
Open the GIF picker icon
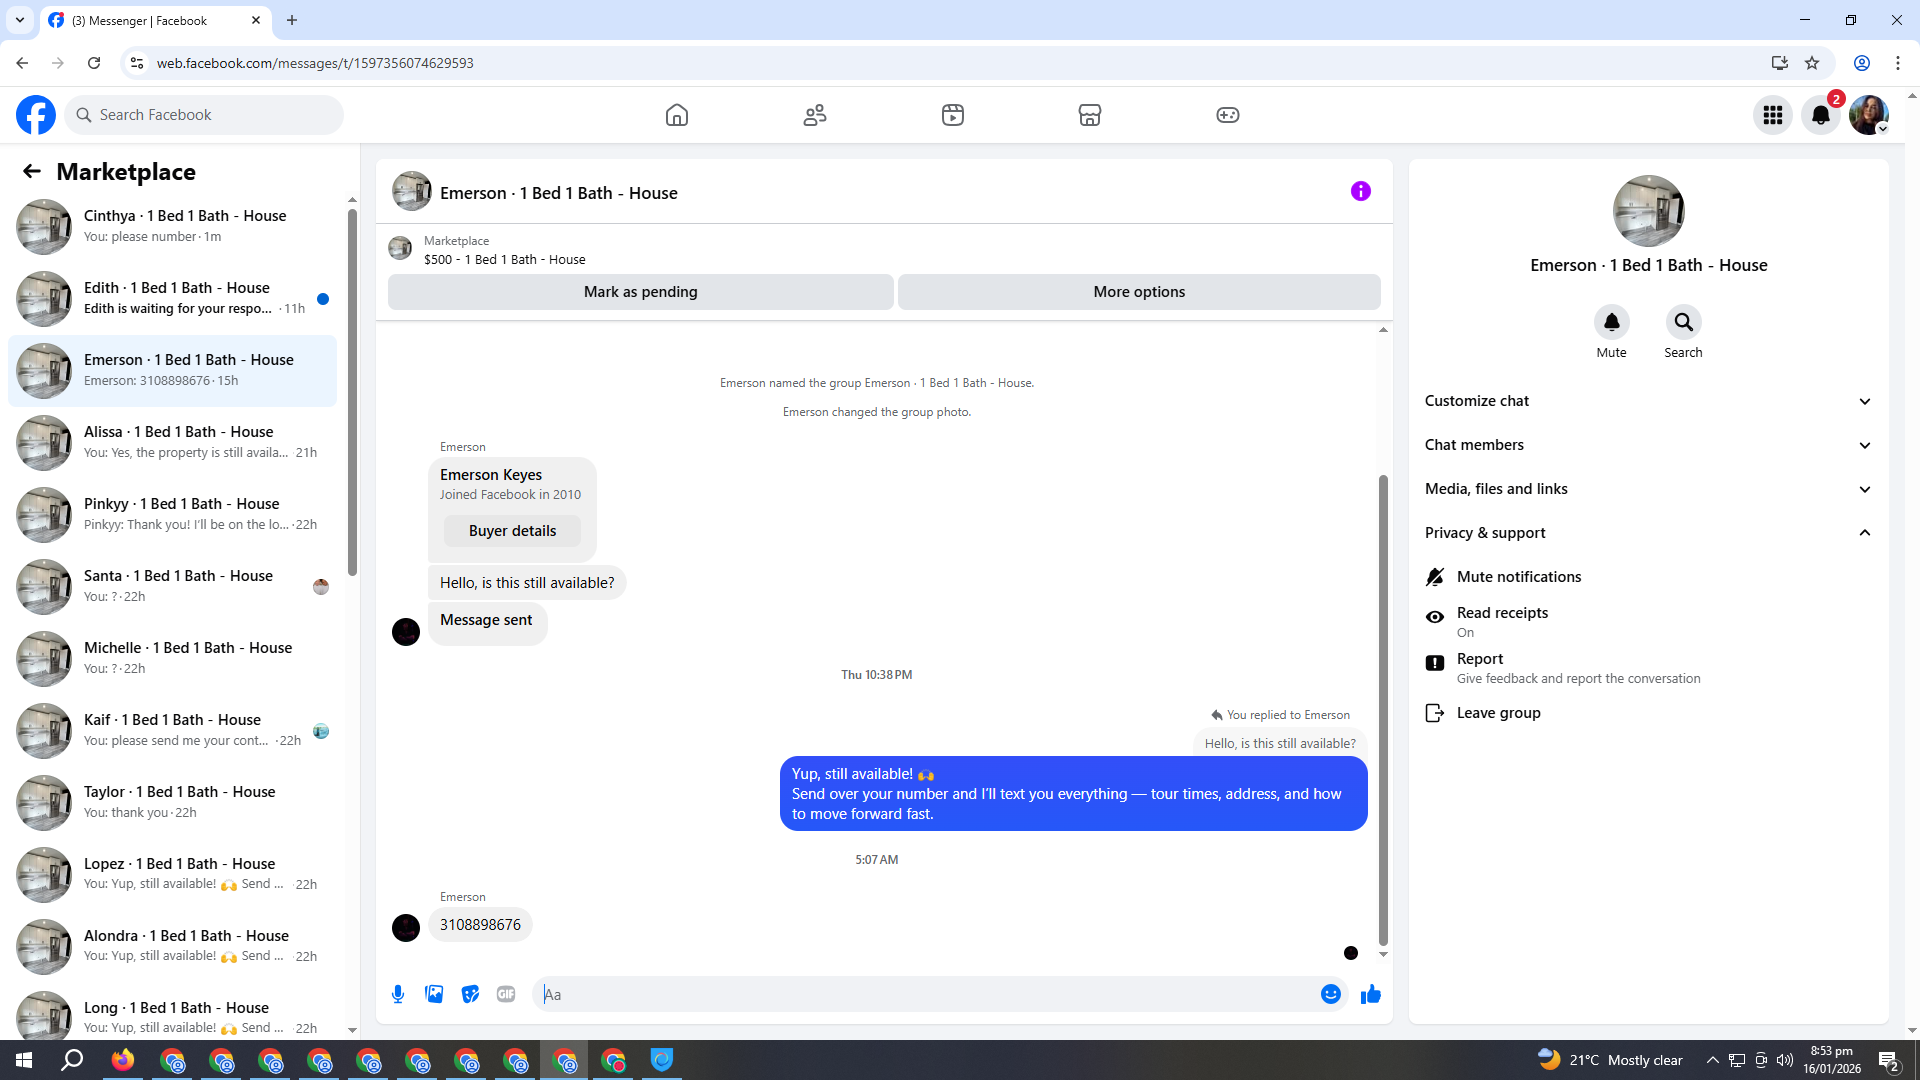(506, 994)
